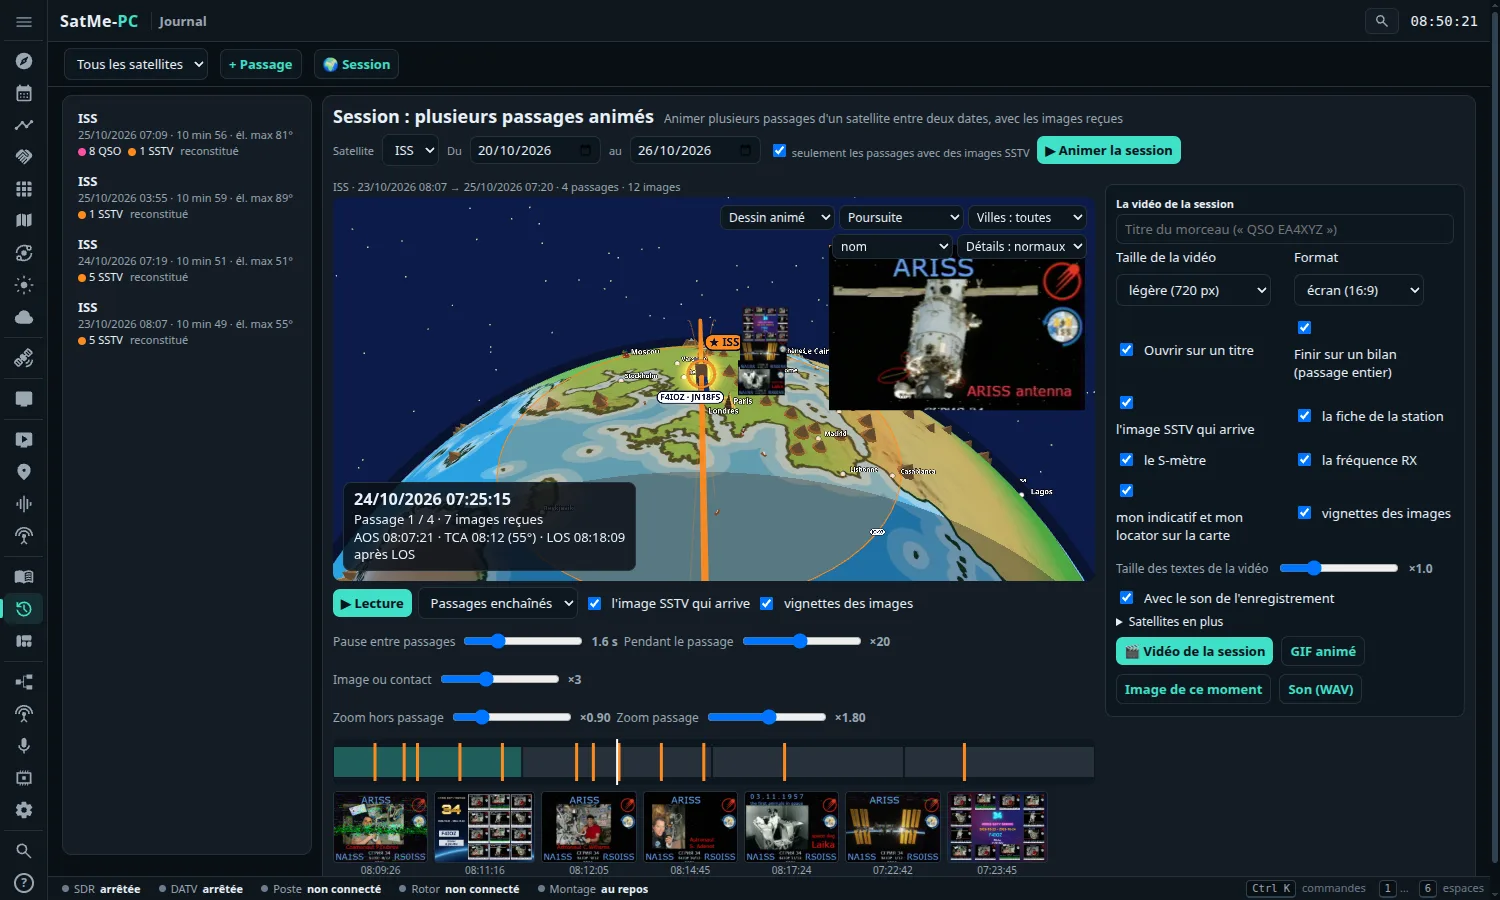The width and height of the screenshot is (1500, 900).
Task: Open the hamburger menu at top left
Action: click(24, 21)
